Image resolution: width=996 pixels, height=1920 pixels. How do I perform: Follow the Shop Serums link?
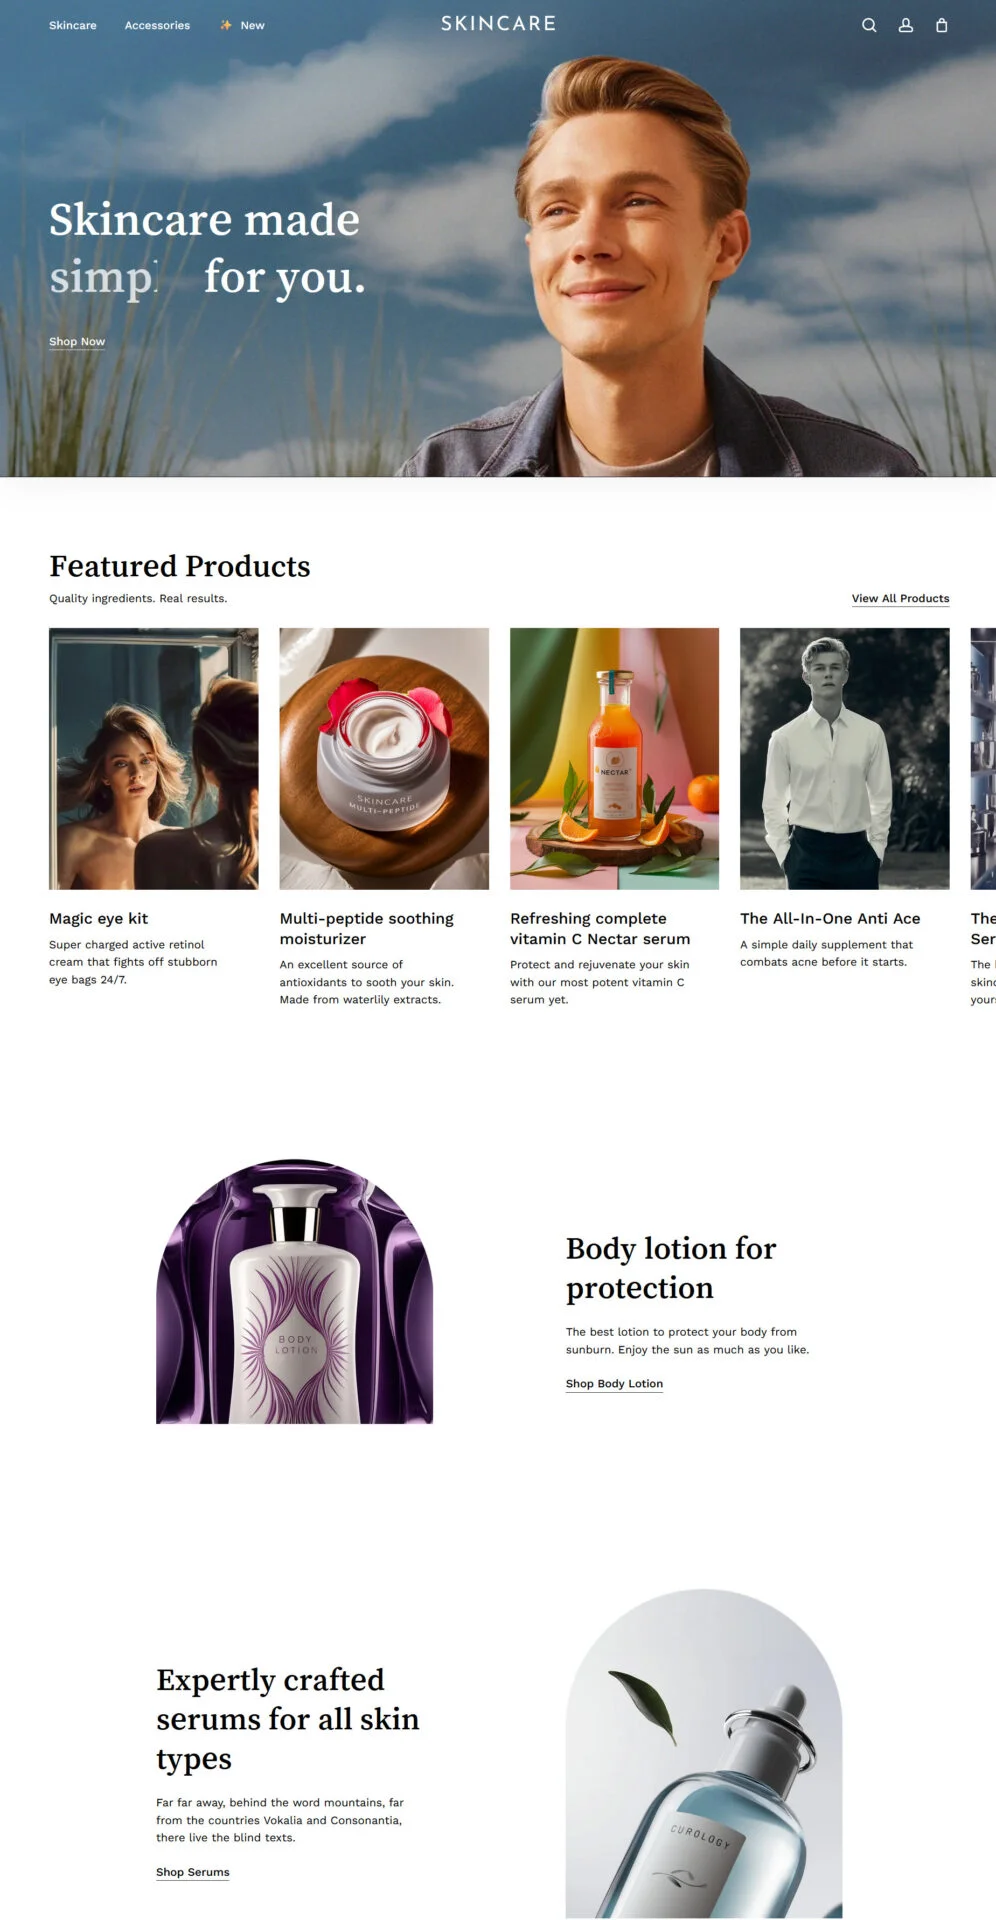click(192, 1872)
